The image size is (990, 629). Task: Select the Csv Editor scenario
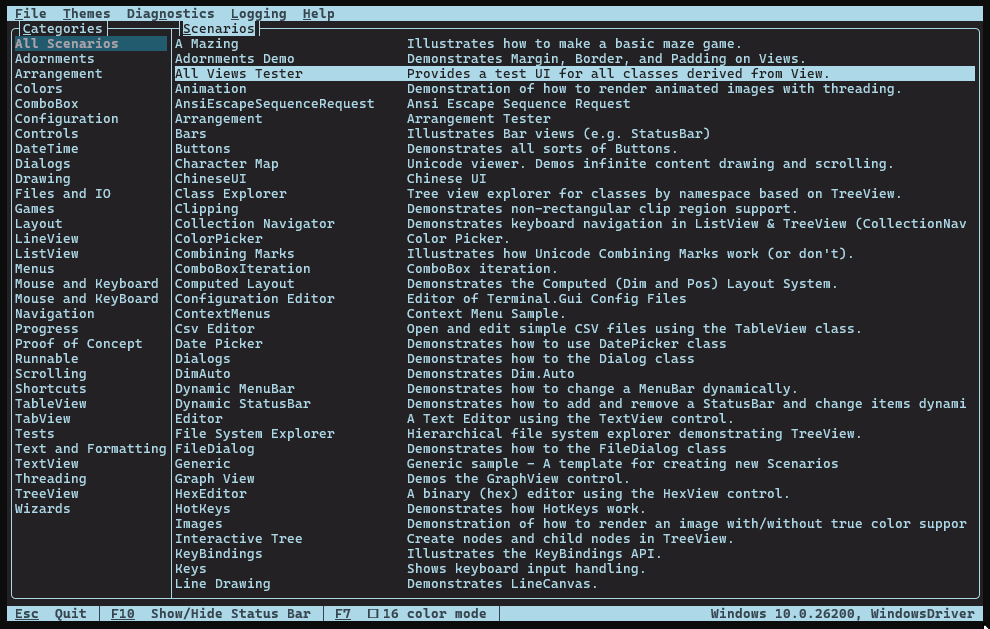(214, 329)
